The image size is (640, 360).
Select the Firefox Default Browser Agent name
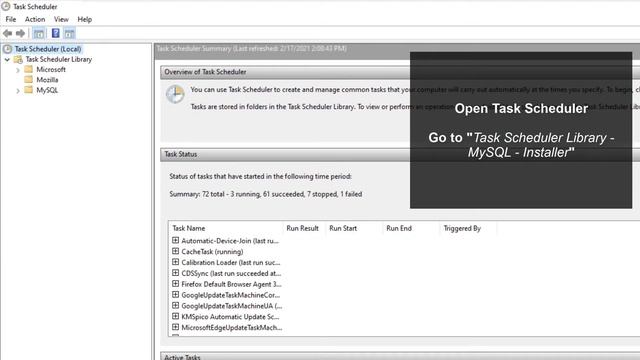pyautogui.click(x=231, y=284)
